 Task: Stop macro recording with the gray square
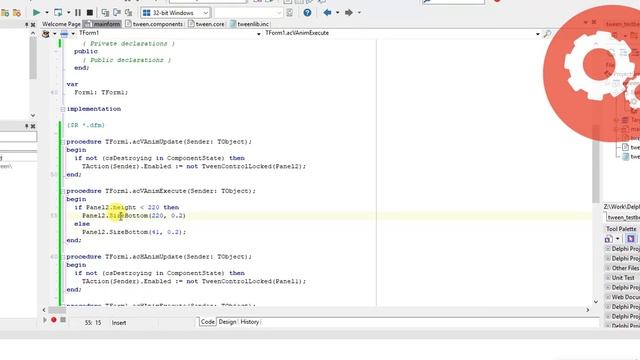pos(63,320)
